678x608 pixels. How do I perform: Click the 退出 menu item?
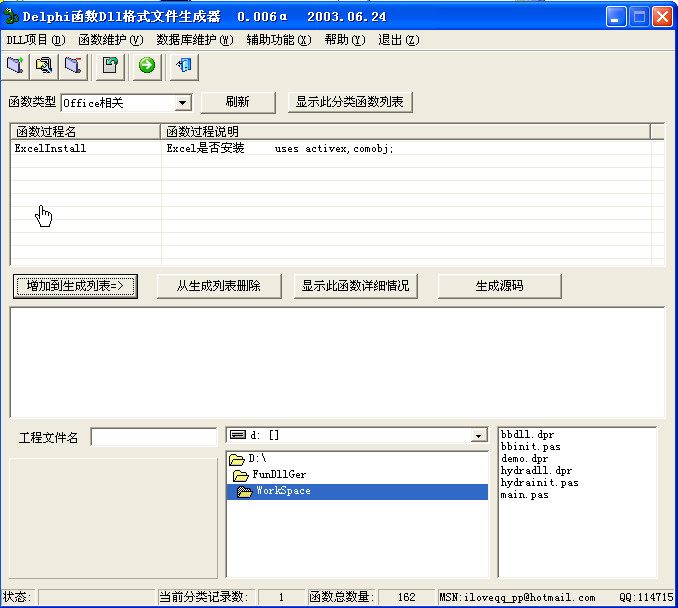(x=399, y=40)
